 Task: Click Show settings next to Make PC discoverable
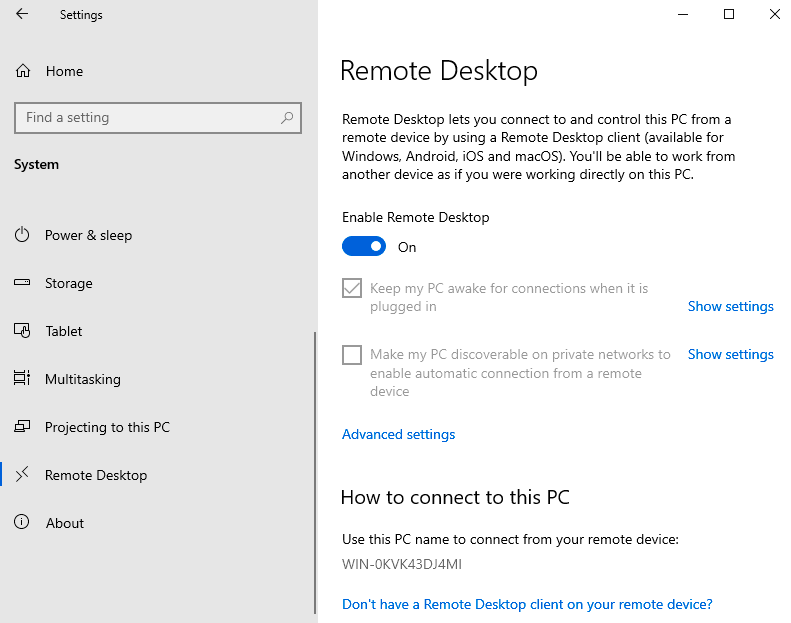click(730, 354)
